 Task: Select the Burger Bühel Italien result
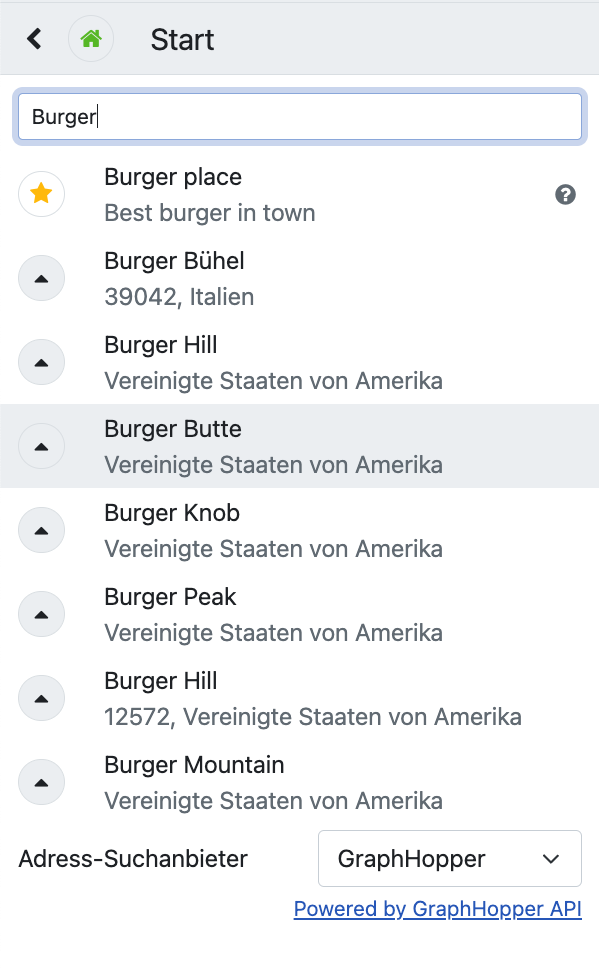click(300, 278)
